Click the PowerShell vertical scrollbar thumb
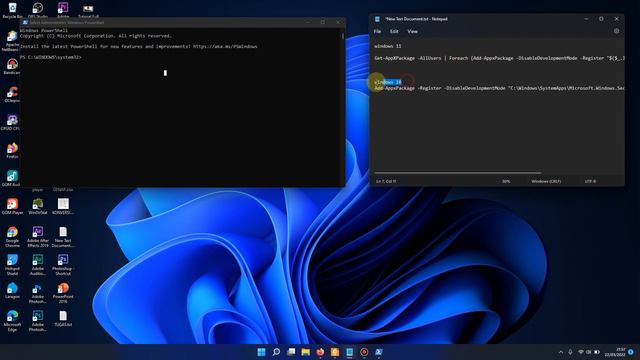The image size is (640, 360). pos(342,37)
